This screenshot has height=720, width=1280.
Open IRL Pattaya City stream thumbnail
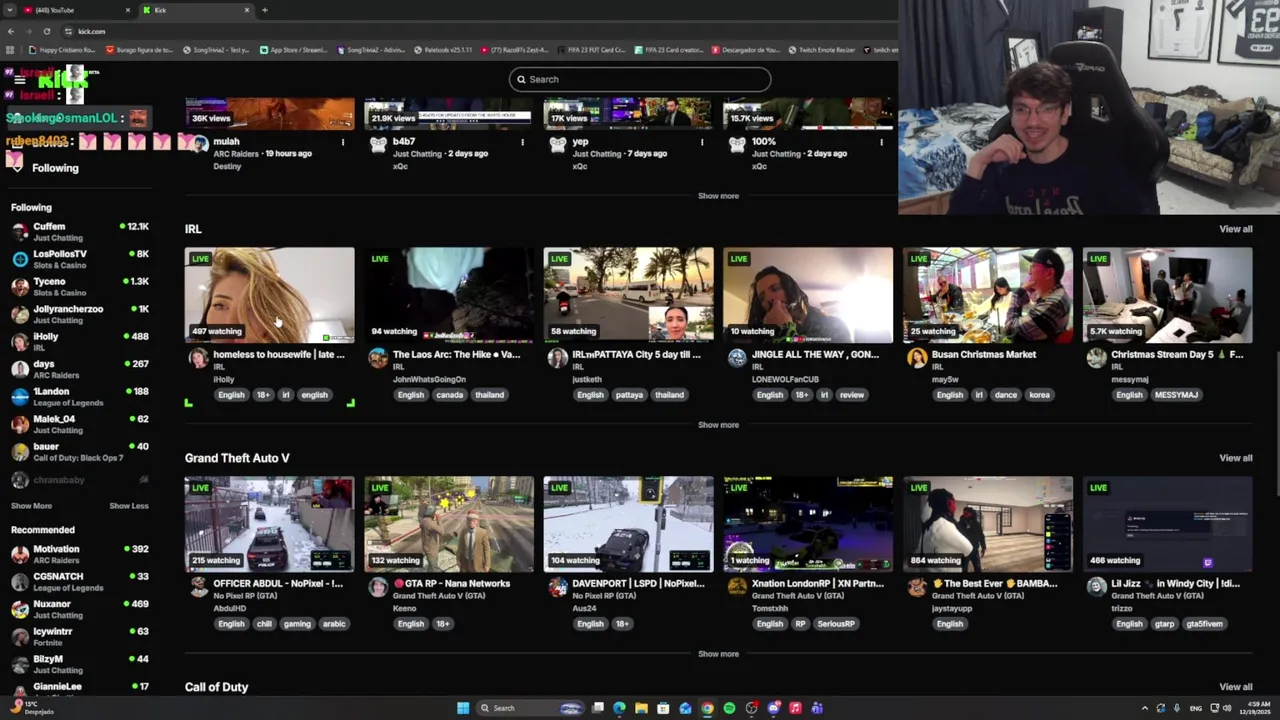628,295
